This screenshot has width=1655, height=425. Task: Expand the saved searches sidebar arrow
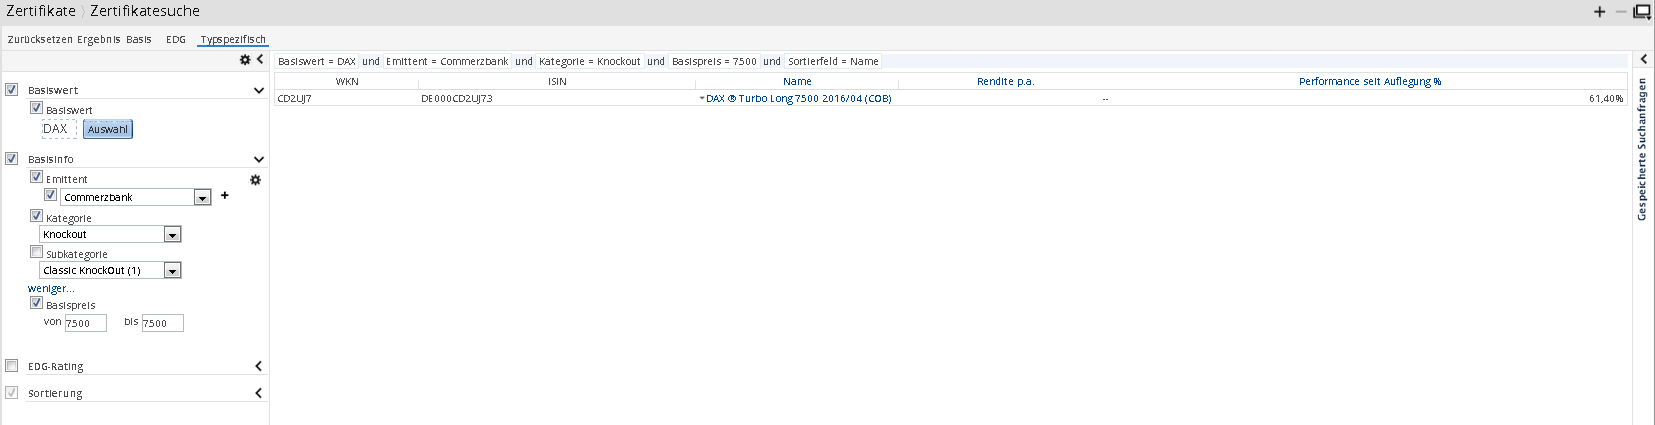[1643, 60]
